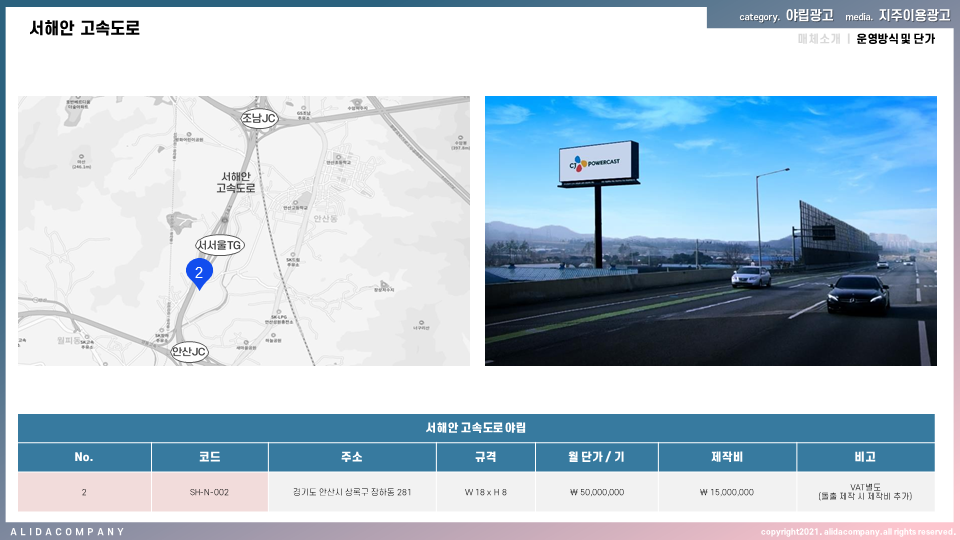The height and width of the screenshot is (540, 960).
Task: Click the 주소 column header
Action: tap(352, 457)
